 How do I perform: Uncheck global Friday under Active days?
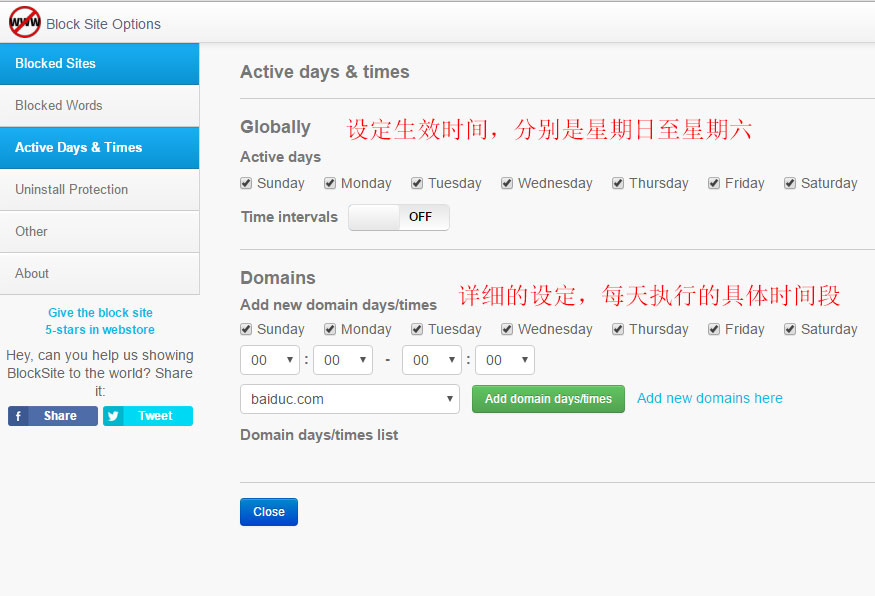coord(714,183)
